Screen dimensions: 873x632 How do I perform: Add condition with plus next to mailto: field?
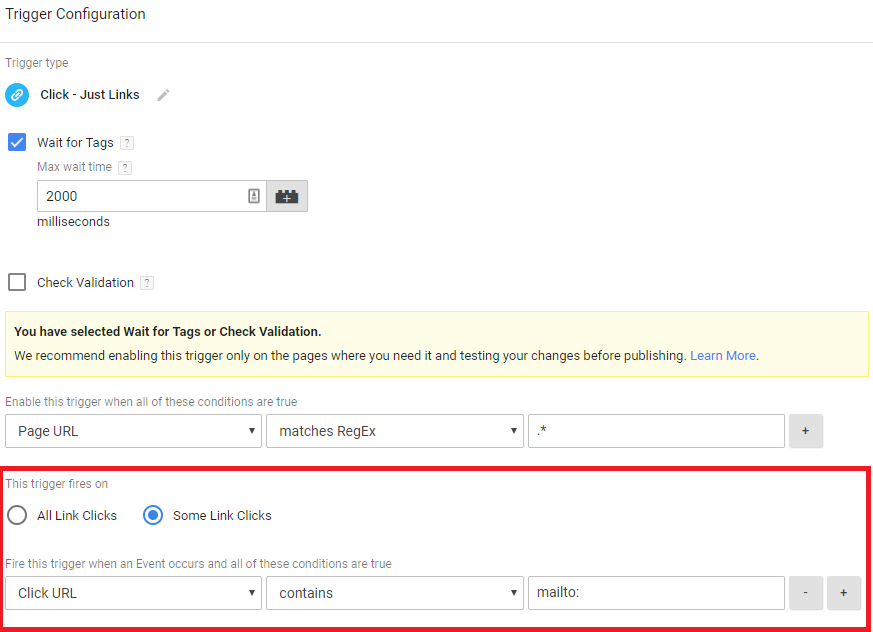click(x=844, y=593)
